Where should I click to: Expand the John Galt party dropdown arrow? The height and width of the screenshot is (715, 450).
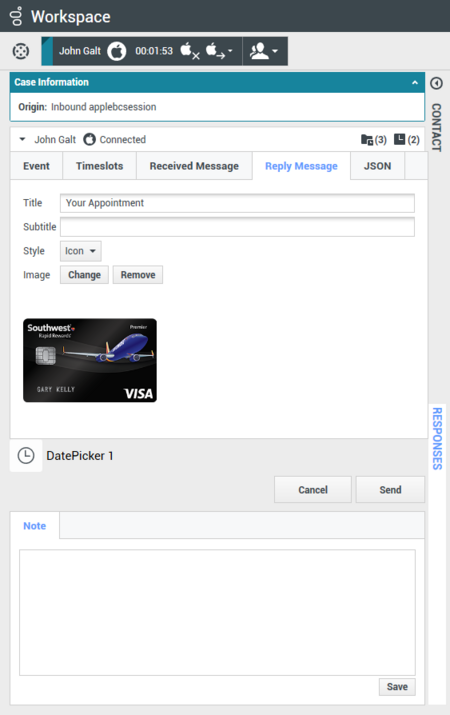coord(22,140)
